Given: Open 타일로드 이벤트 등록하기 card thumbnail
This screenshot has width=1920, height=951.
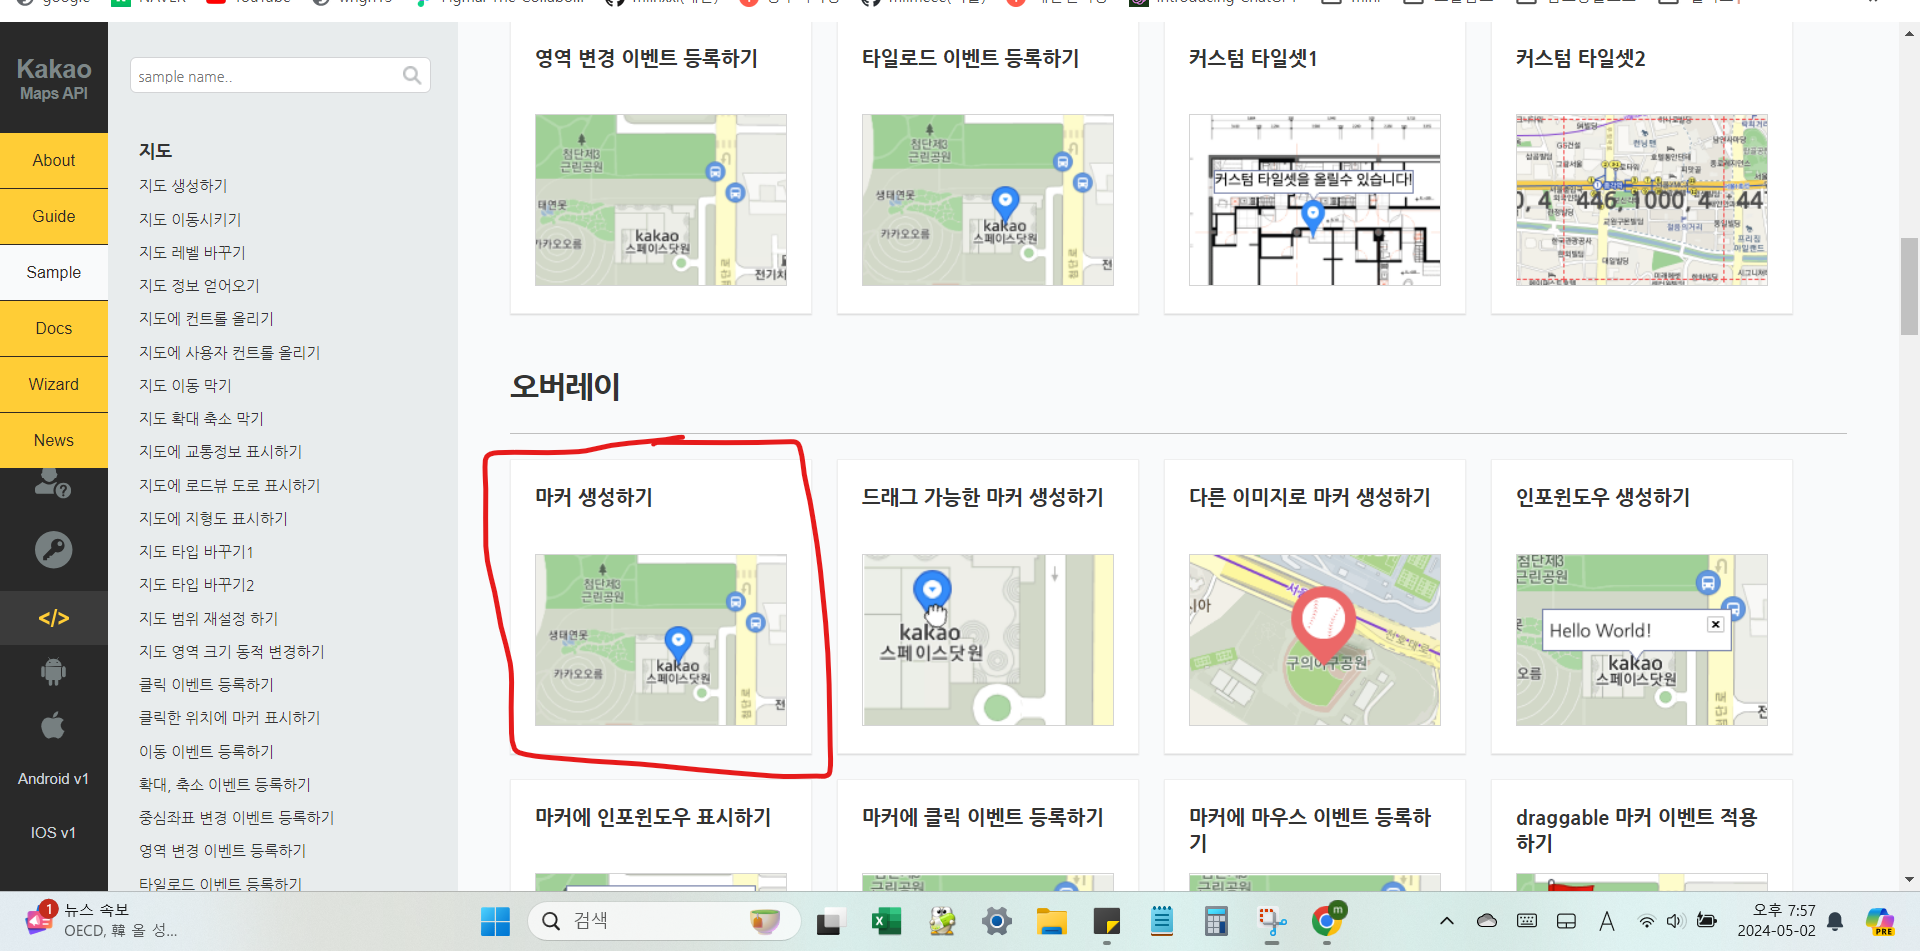Looking at the screenshot, I should click(988, 200).
